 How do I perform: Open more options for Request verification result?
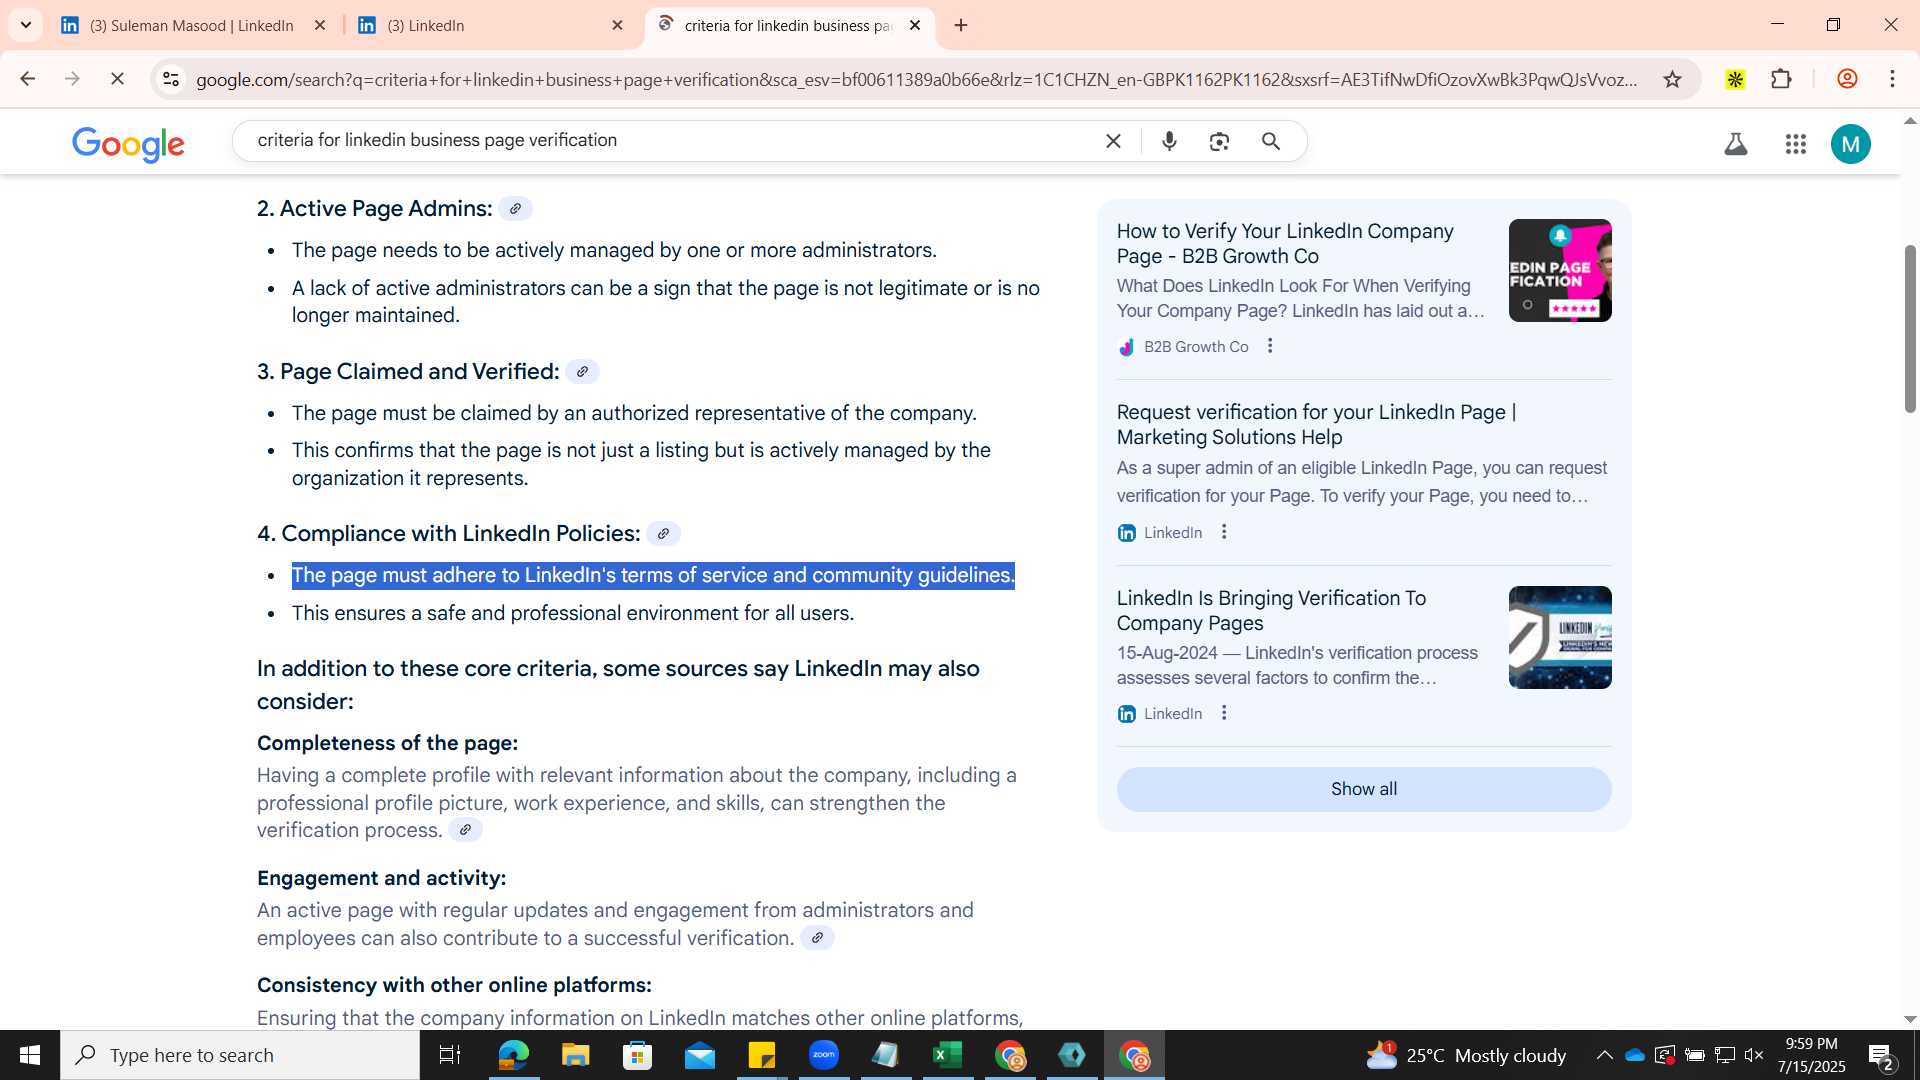tap(1224, 532)
